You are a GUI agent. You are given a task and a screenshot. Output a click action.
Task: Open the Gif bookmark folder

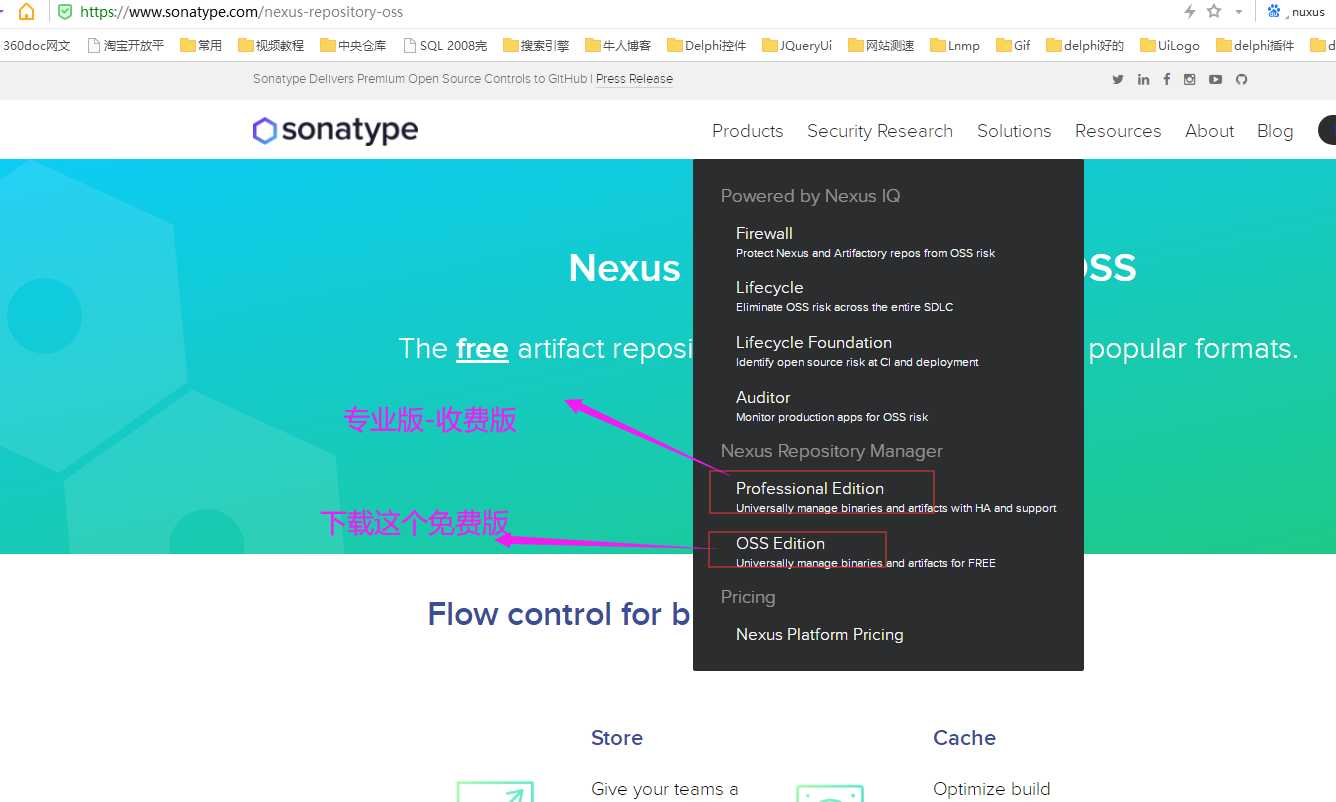point(1013,45)
